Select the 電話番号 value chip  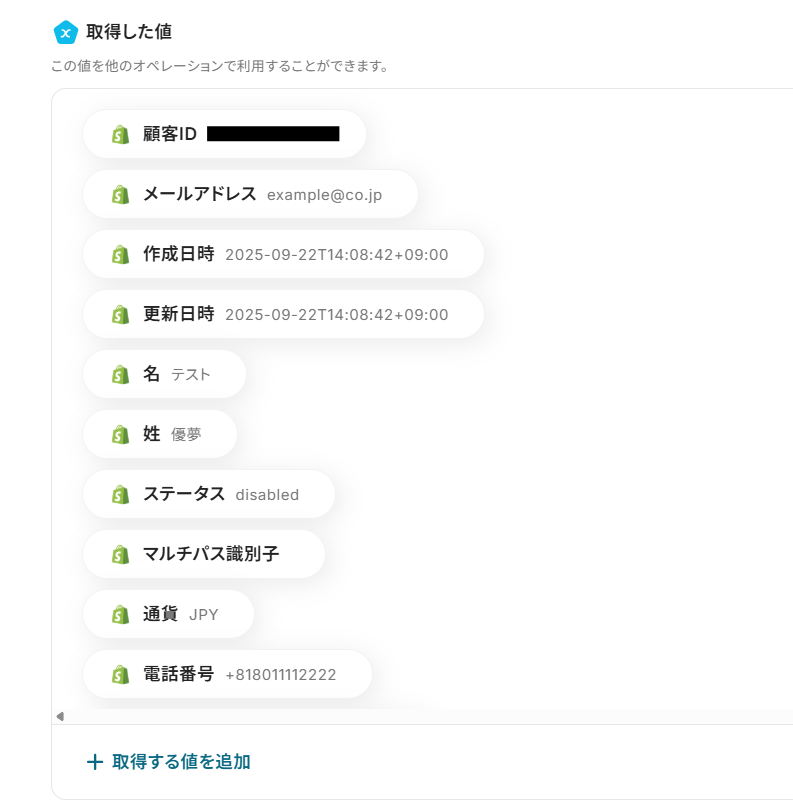pos(228,674)
